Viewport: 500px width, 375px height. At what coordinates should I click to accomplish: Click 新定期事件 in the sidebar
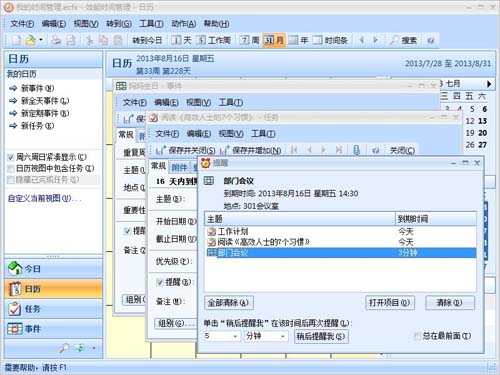pos(39,113)
